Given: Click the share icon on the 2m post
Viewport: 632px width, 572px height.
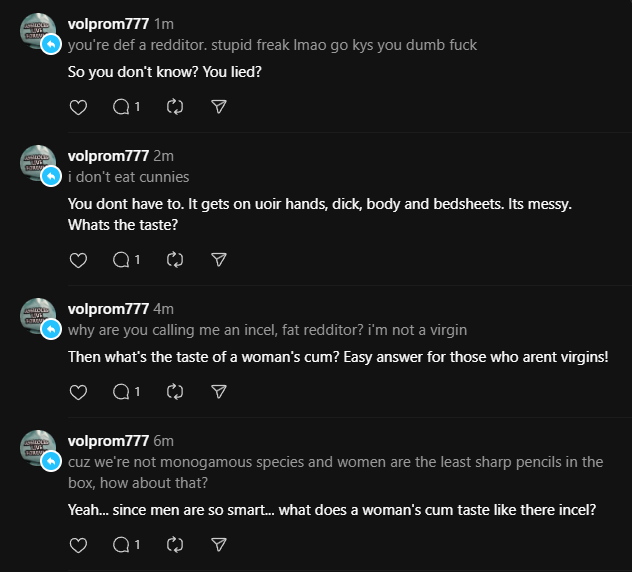Looking at the screenshot, I should point(219,260).
